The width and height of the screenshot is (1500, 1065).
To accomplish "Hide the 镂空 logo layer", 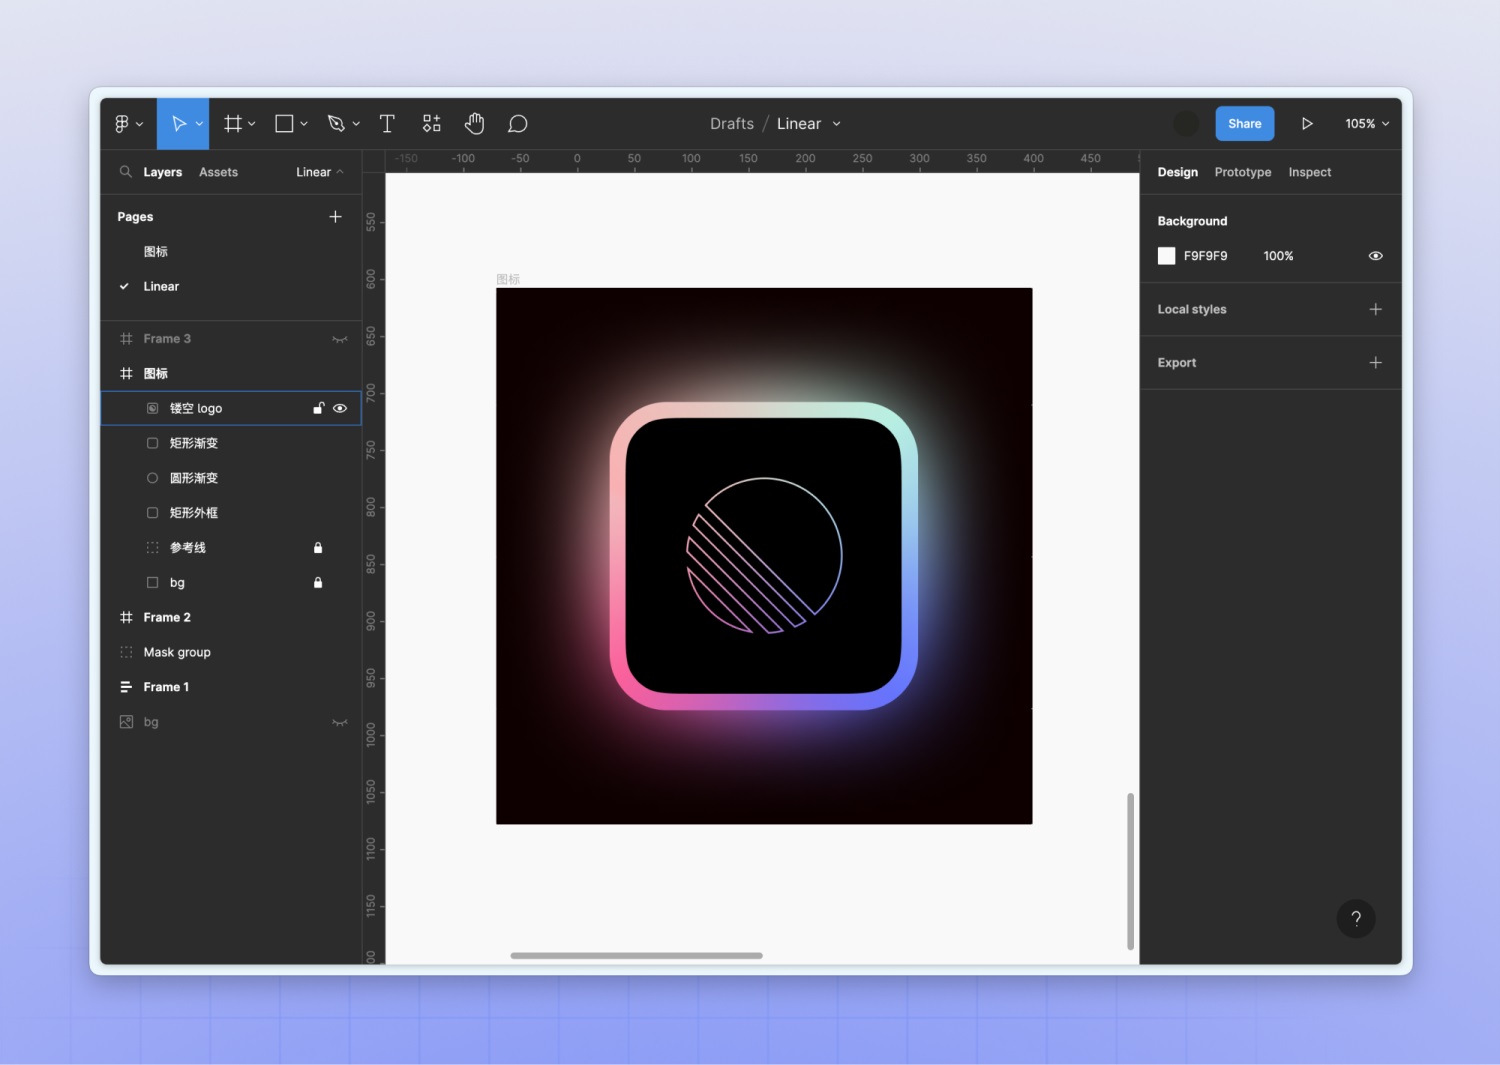I will point(340,408).
